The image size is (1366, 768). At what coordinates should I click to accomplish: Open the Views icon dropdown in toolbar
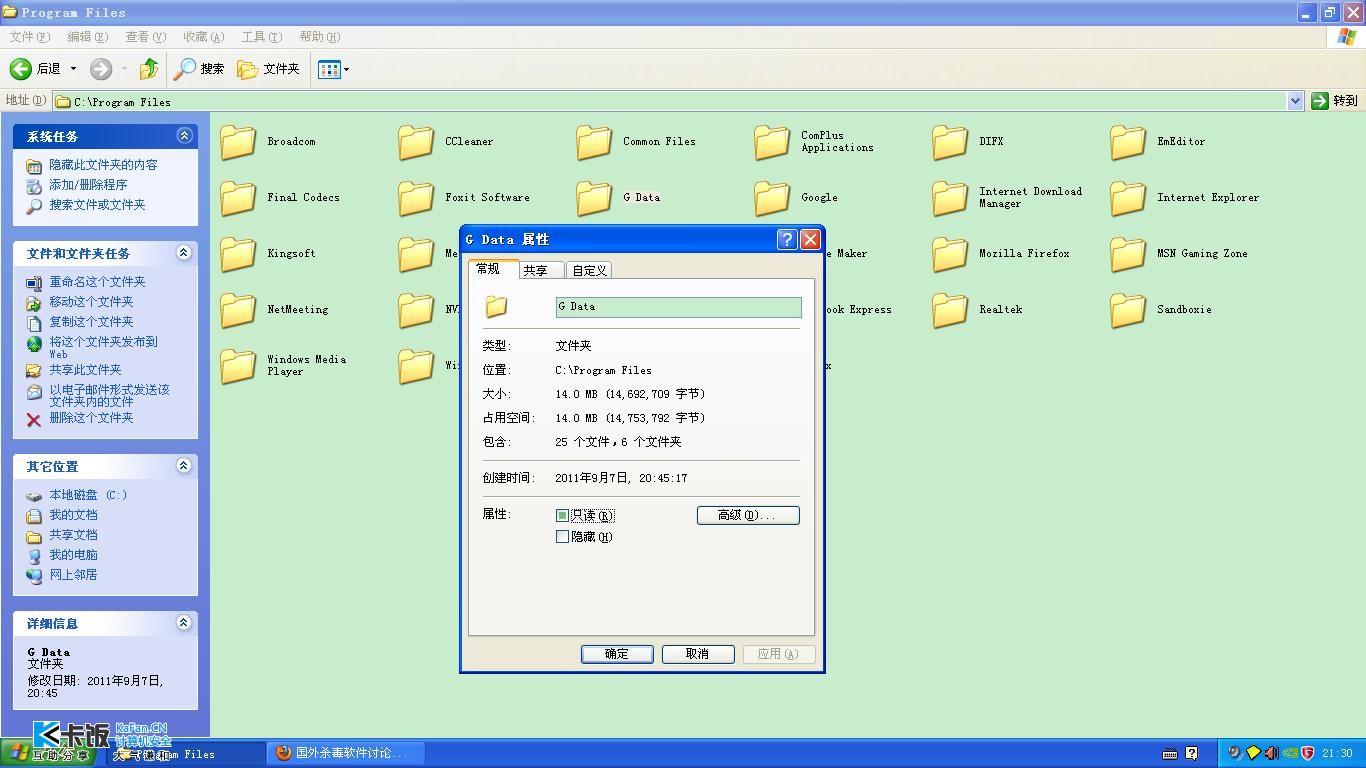334,69
